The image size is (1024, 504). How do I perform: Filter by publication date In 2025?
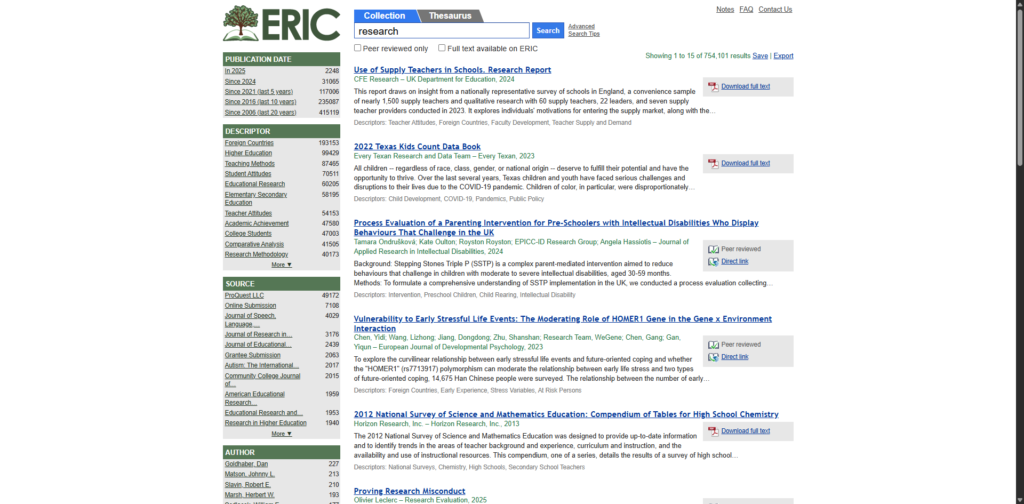(x=235, y=71)
